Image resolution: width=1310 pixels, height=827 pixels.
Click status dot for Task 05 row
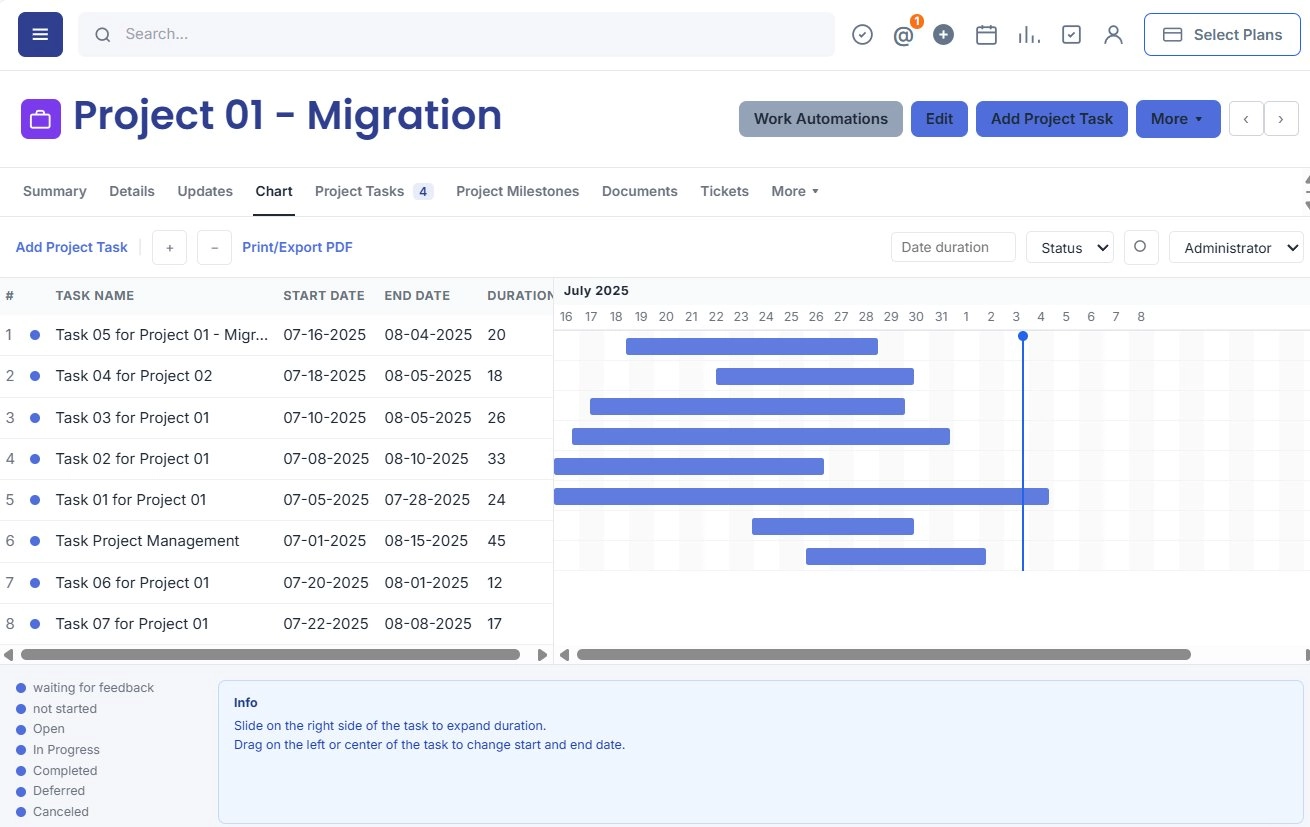(x=35, y=335)
